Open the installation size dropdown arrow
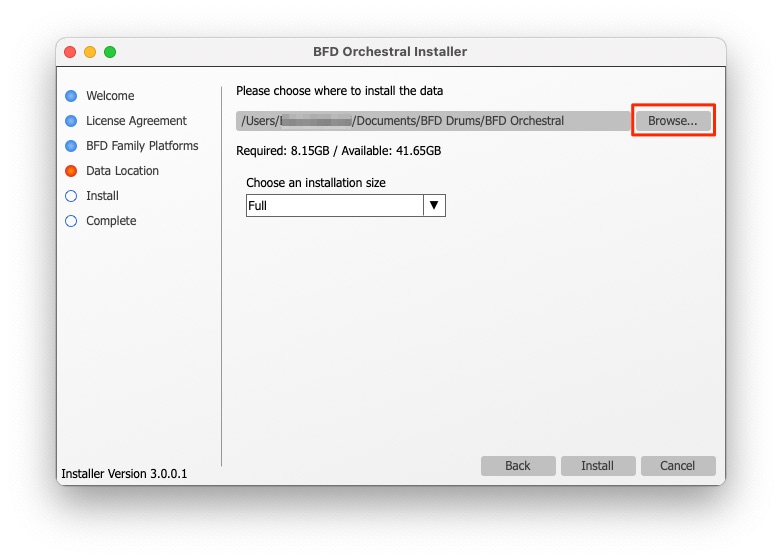 pos(434,205)
